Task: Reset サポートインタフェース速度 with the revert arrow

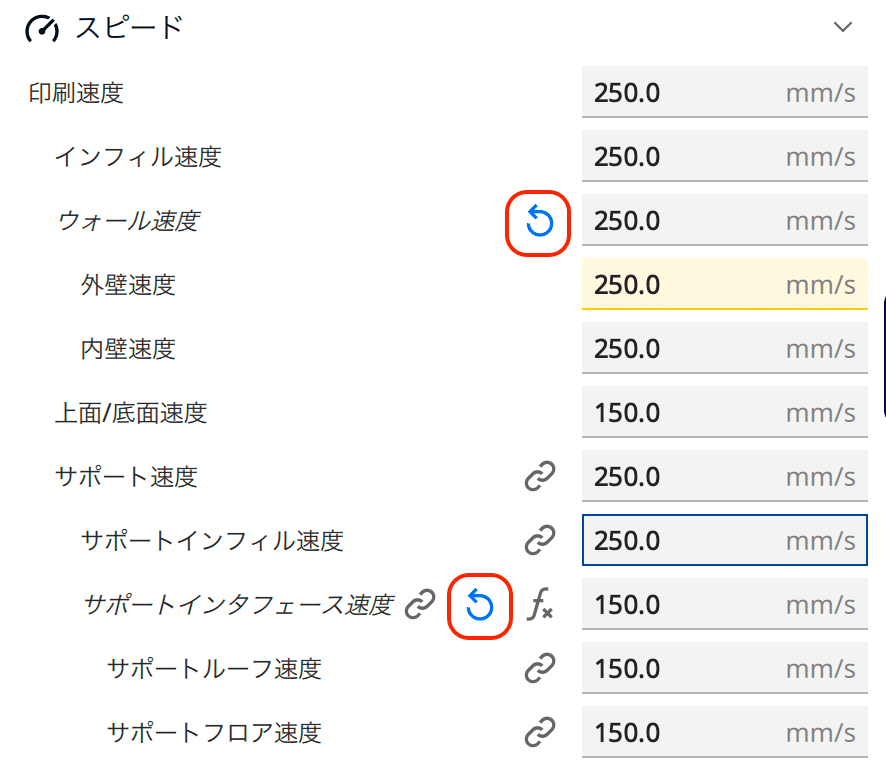Action: (x=480, y=605)
